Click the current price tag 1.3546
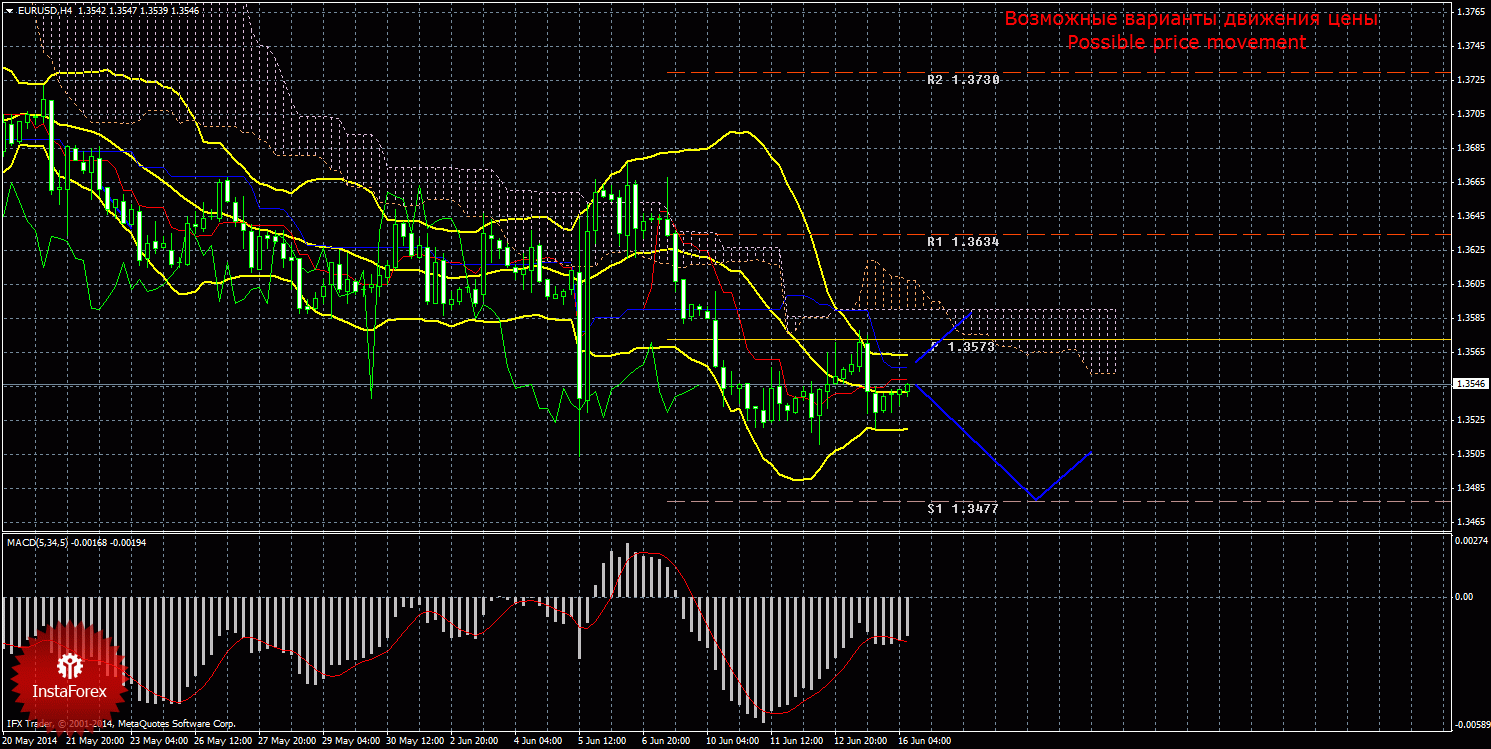 click(1469, 384)
